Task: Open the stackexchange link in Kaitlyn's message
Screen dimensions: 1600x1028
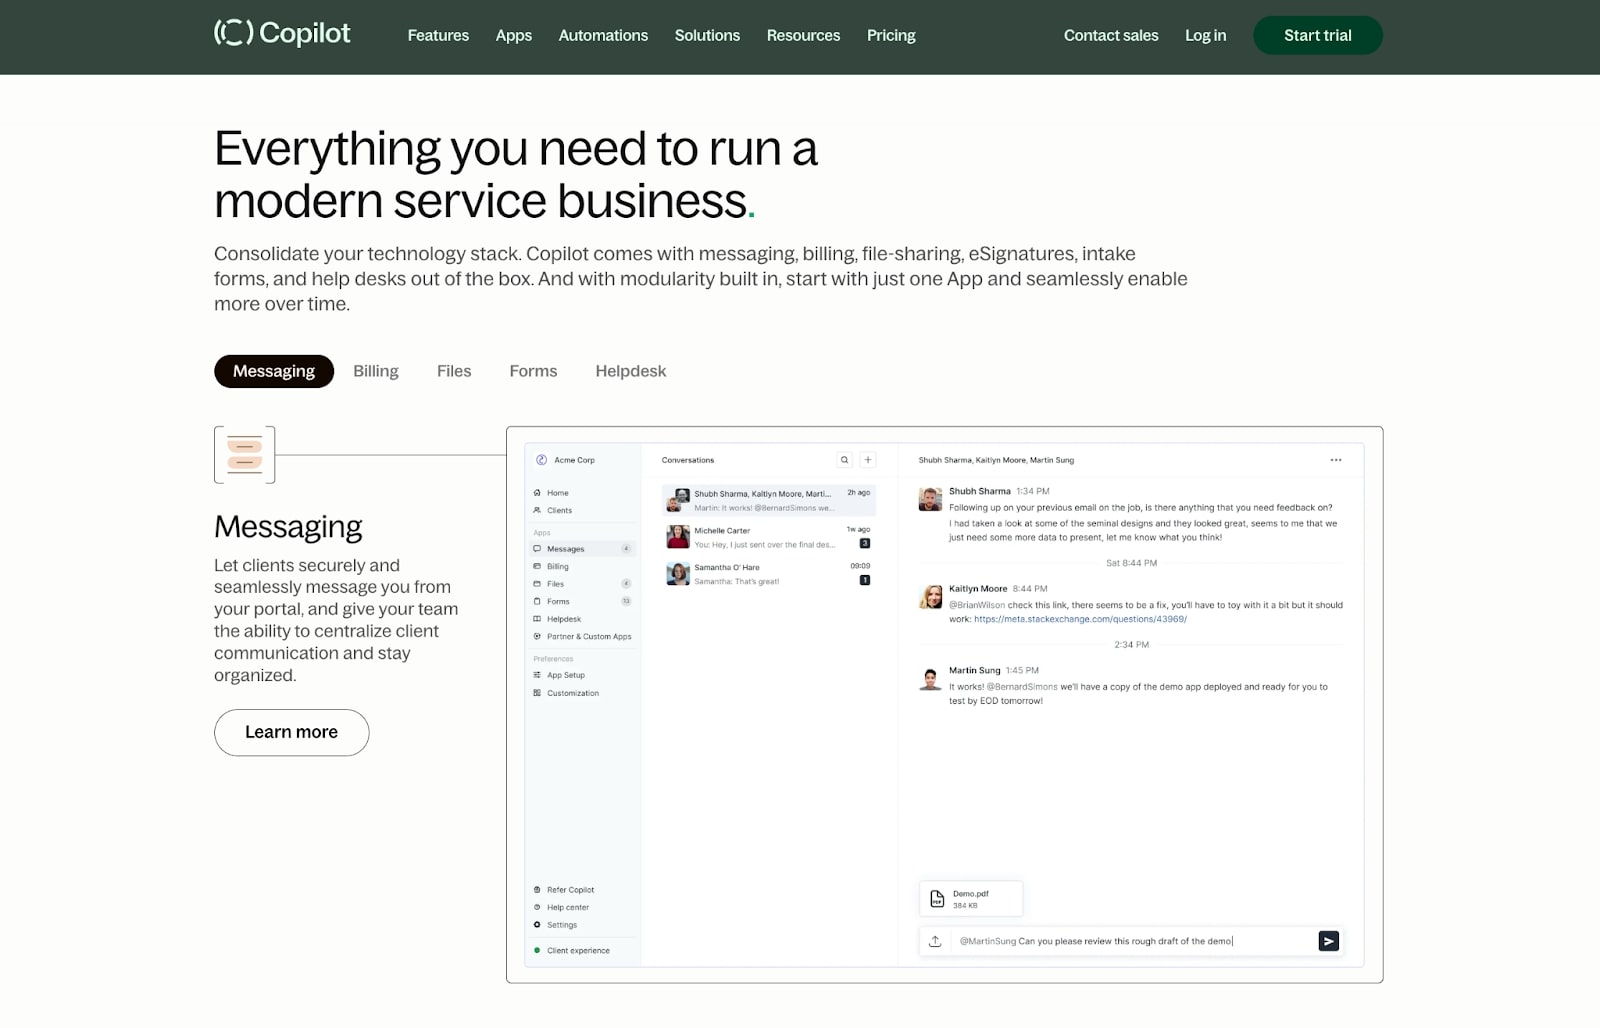Action: coord(1080,619)
